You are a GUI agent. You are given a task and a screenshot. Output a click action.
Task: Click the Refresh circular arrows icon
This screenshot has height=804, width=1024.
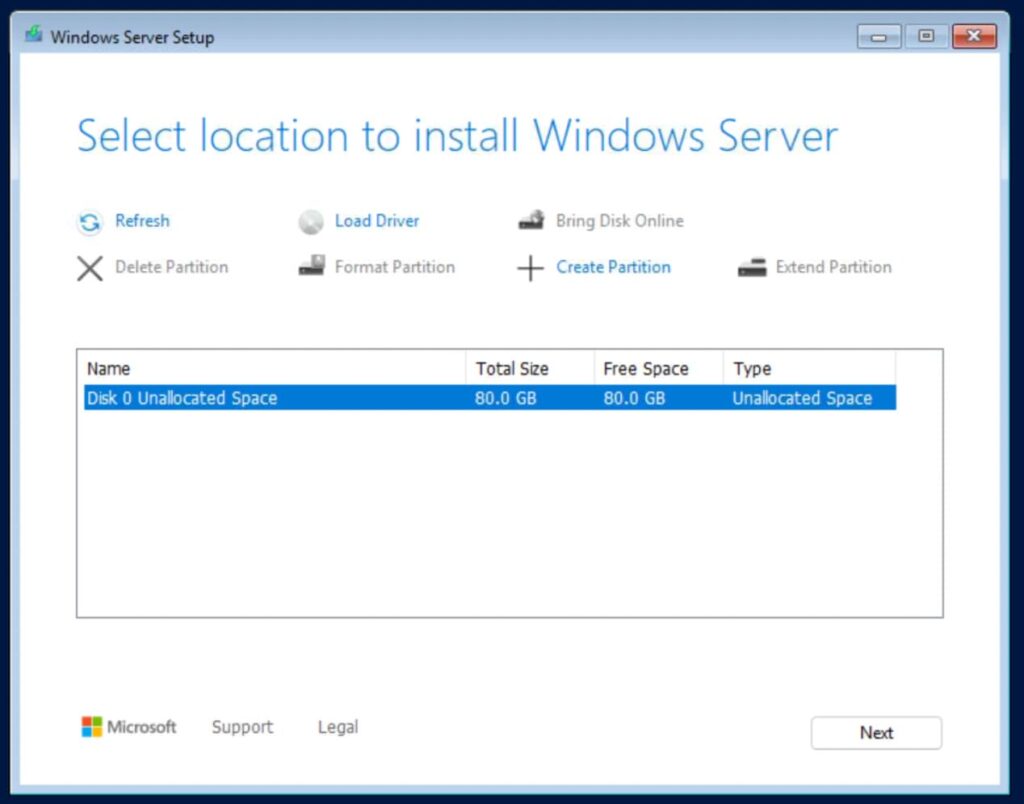tap(90, 222)
